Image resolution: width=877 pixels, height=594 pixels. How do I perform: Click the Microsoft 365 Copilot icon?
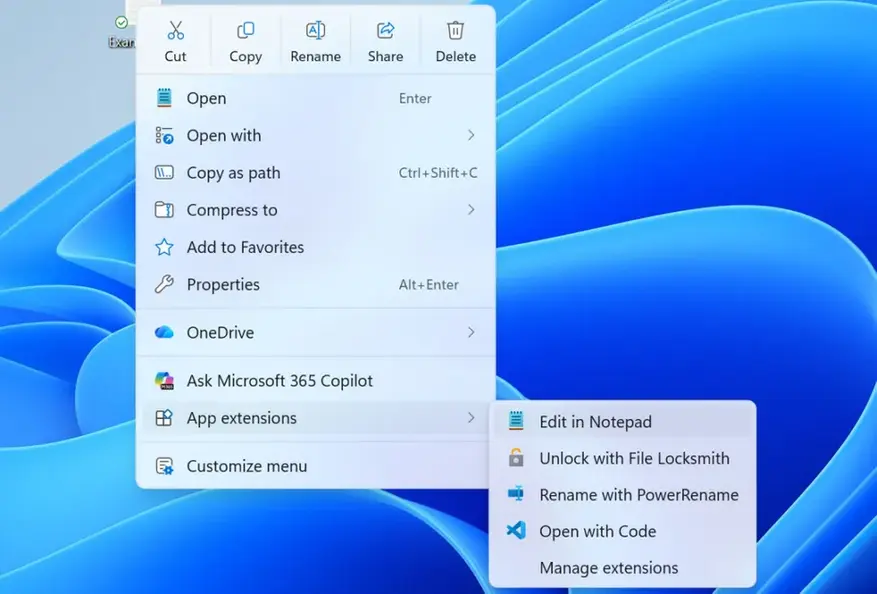pos(164,380)
